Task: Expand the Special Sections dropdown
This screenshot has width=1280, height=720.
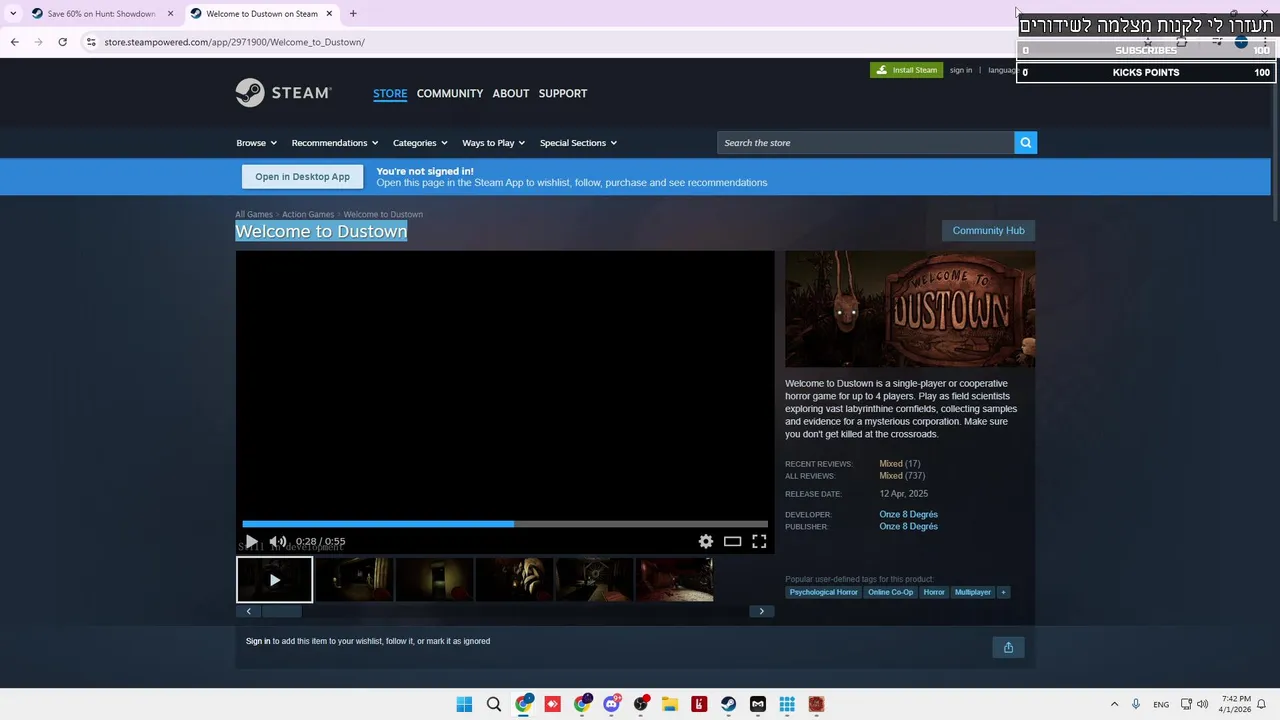Action: pos(578,143)
